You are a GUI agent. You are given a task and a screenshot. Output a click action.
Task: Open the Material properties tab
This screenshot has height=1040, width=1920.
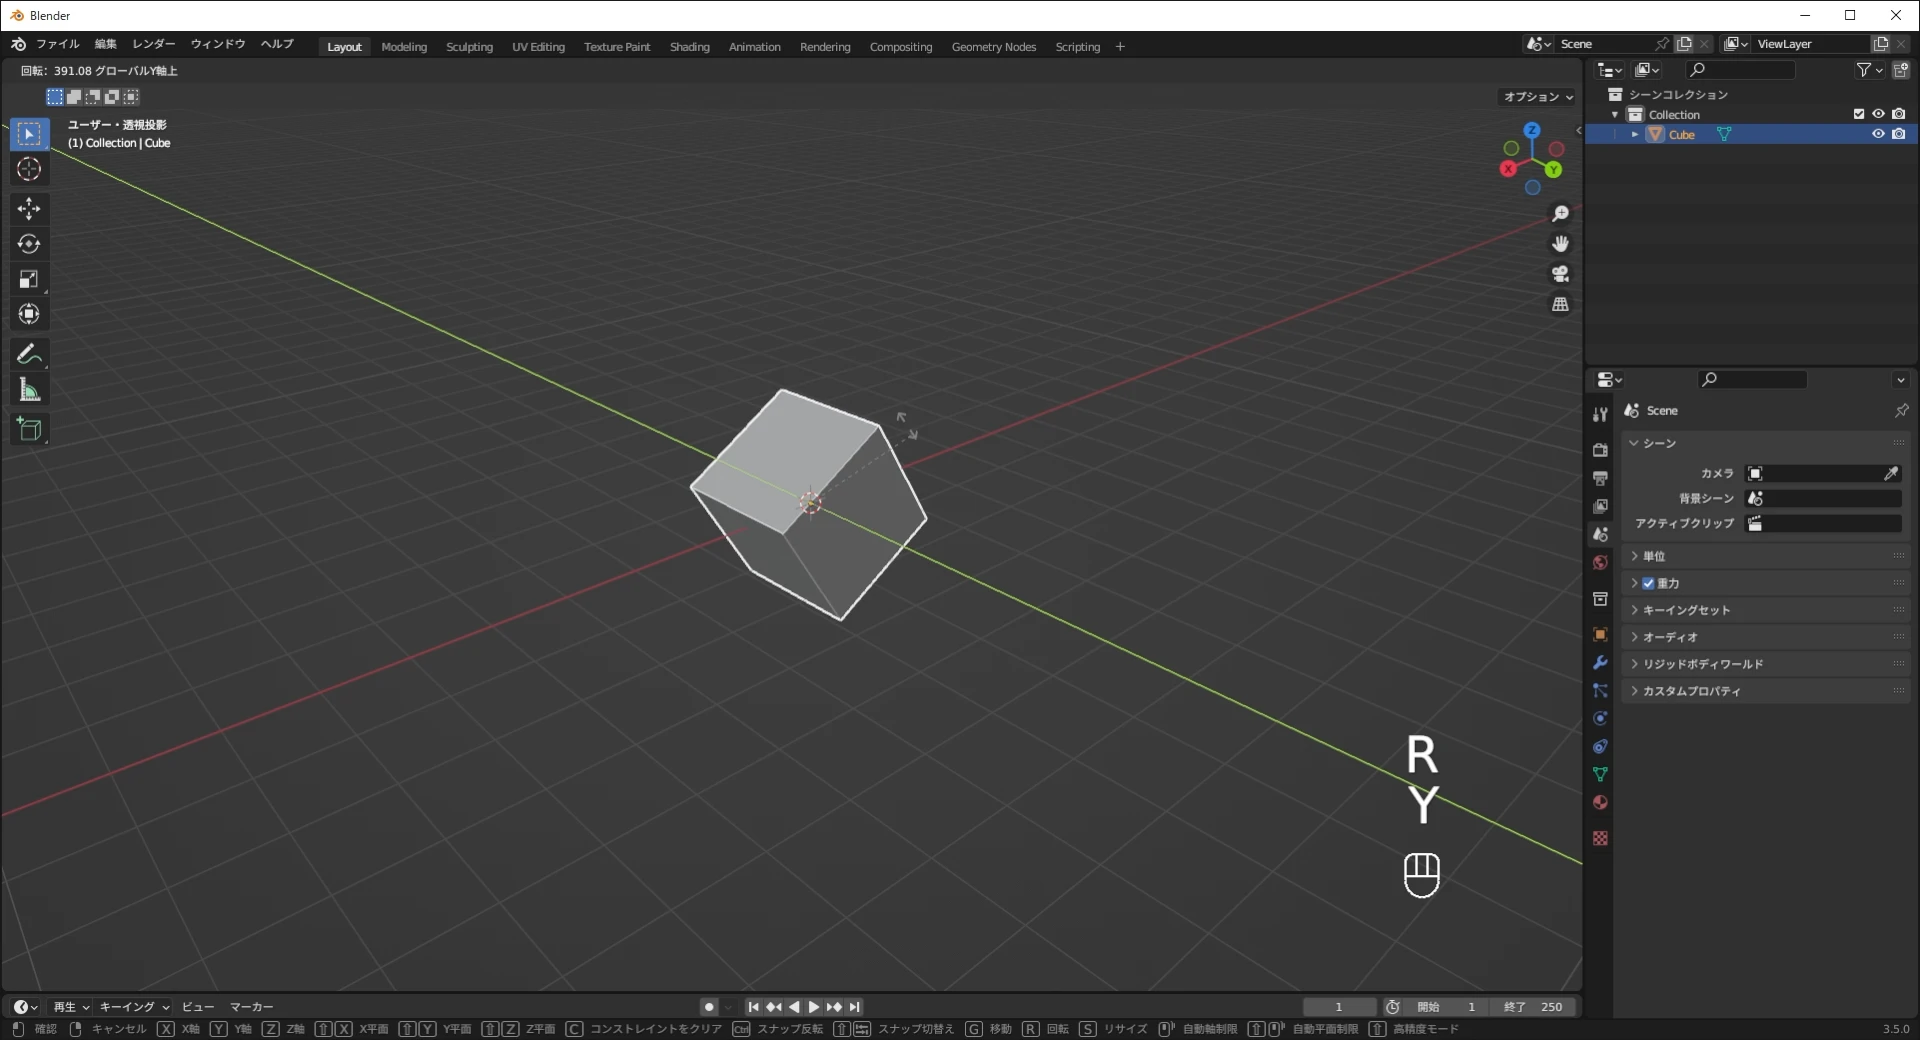pos(1600,802)
